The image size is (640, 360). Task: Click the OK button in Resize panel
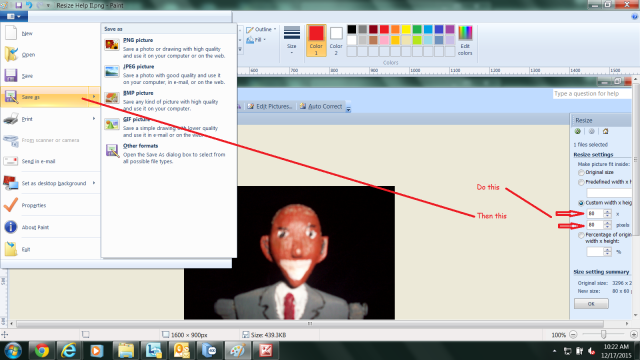[591, 304]
